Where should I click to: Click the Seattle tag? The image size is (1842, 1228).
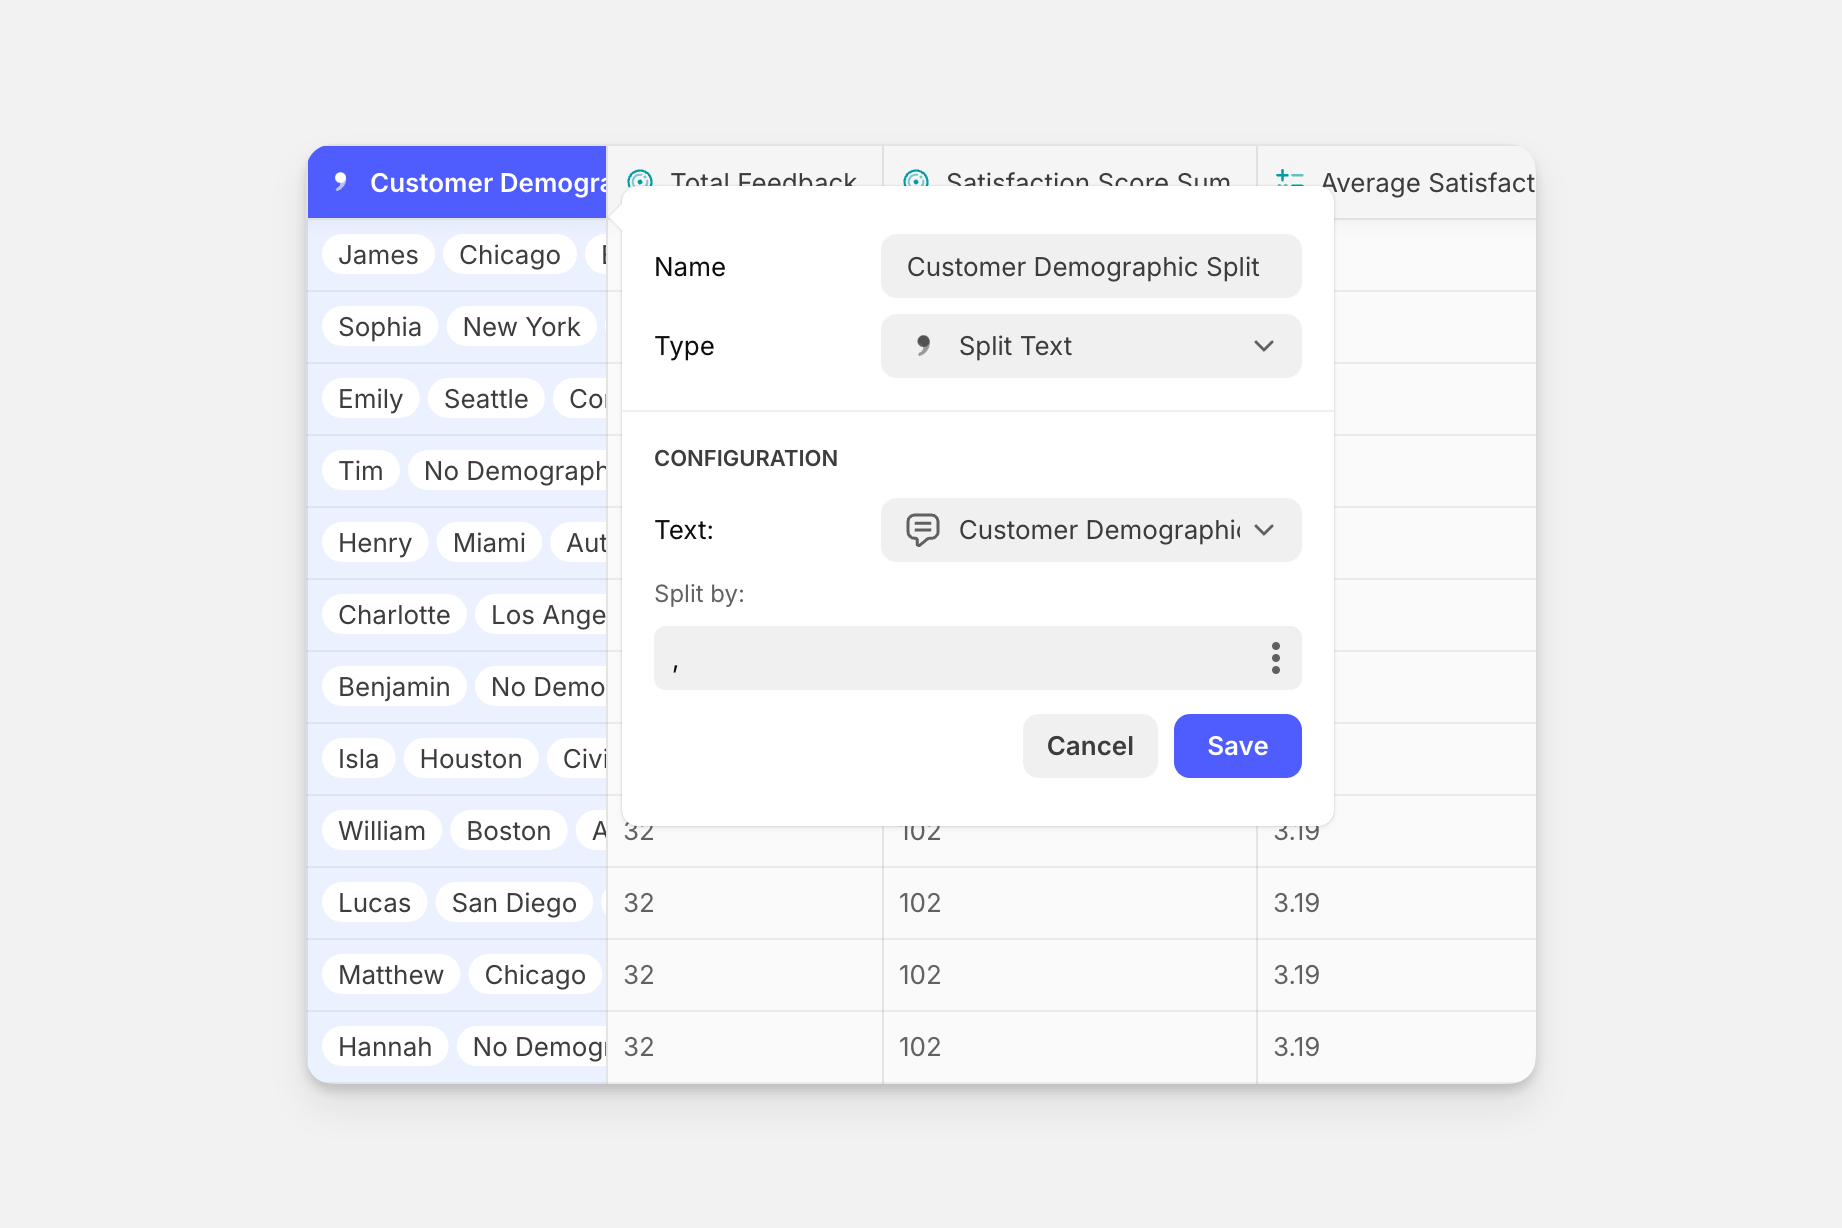click(x=486, y=399)
